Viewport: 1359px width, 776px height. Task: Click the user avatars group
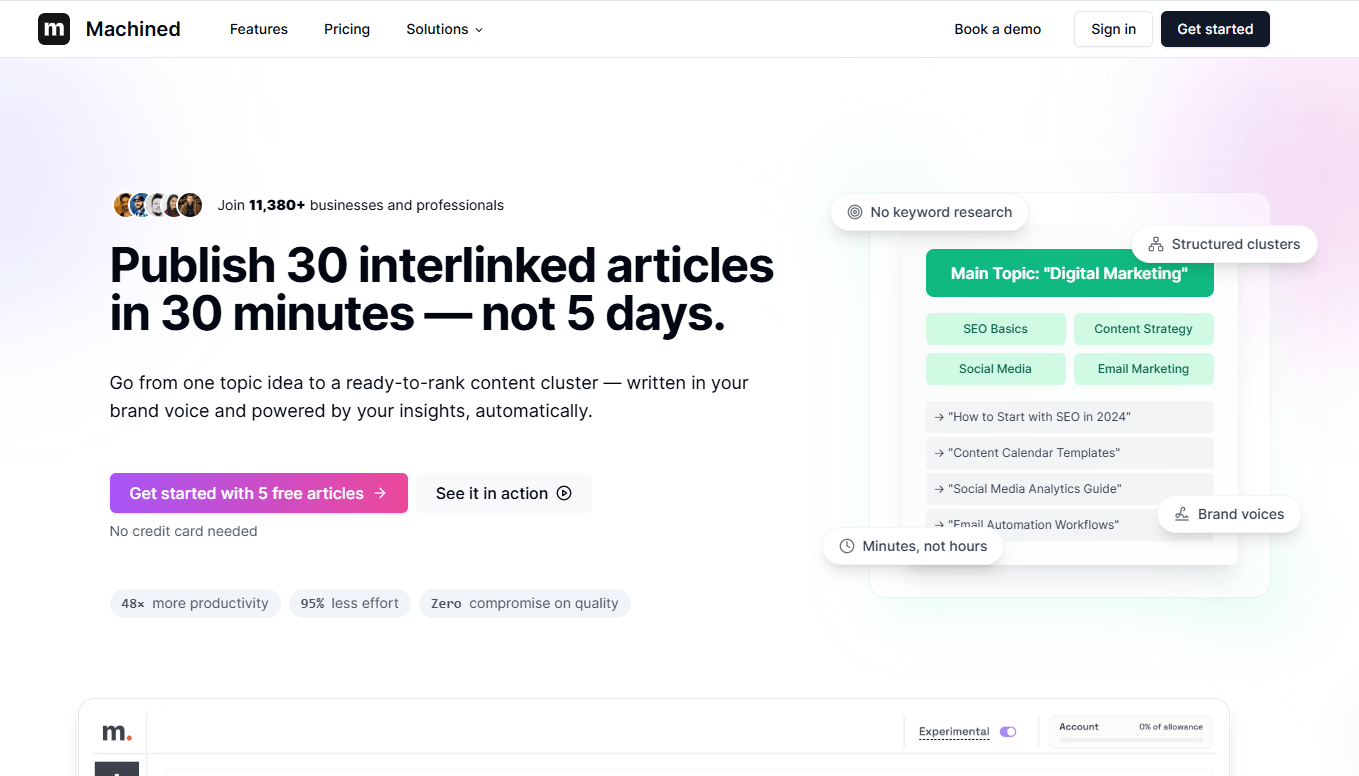158,205
